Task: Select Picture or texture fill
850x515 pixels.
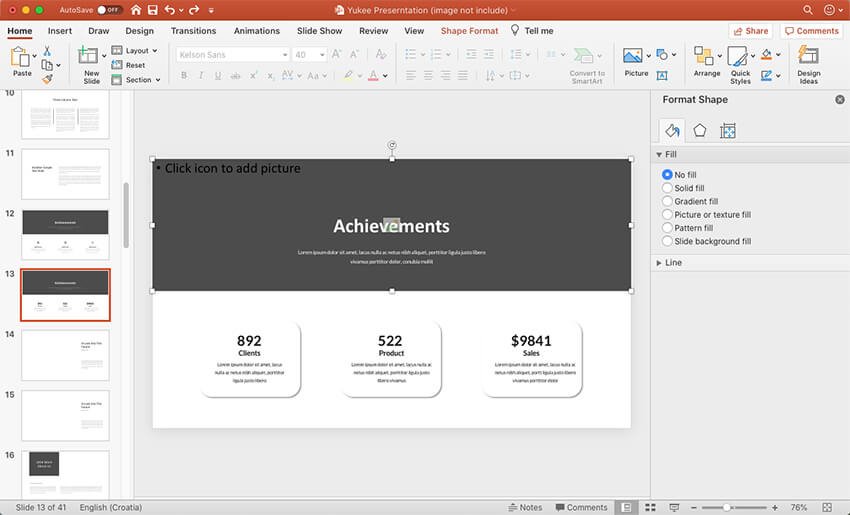Action: pyautogui.click(x=706, y=215)
